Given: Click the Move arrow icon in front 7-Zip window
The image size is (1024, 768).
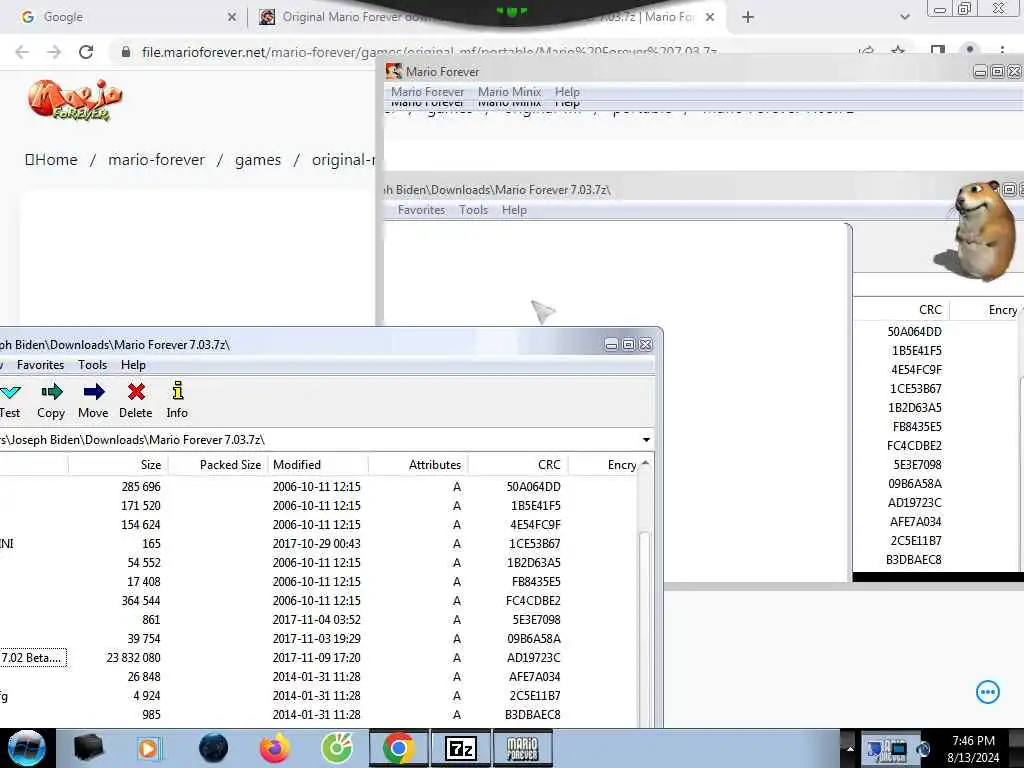Looking at the screenshot, I should click(93, 392).
